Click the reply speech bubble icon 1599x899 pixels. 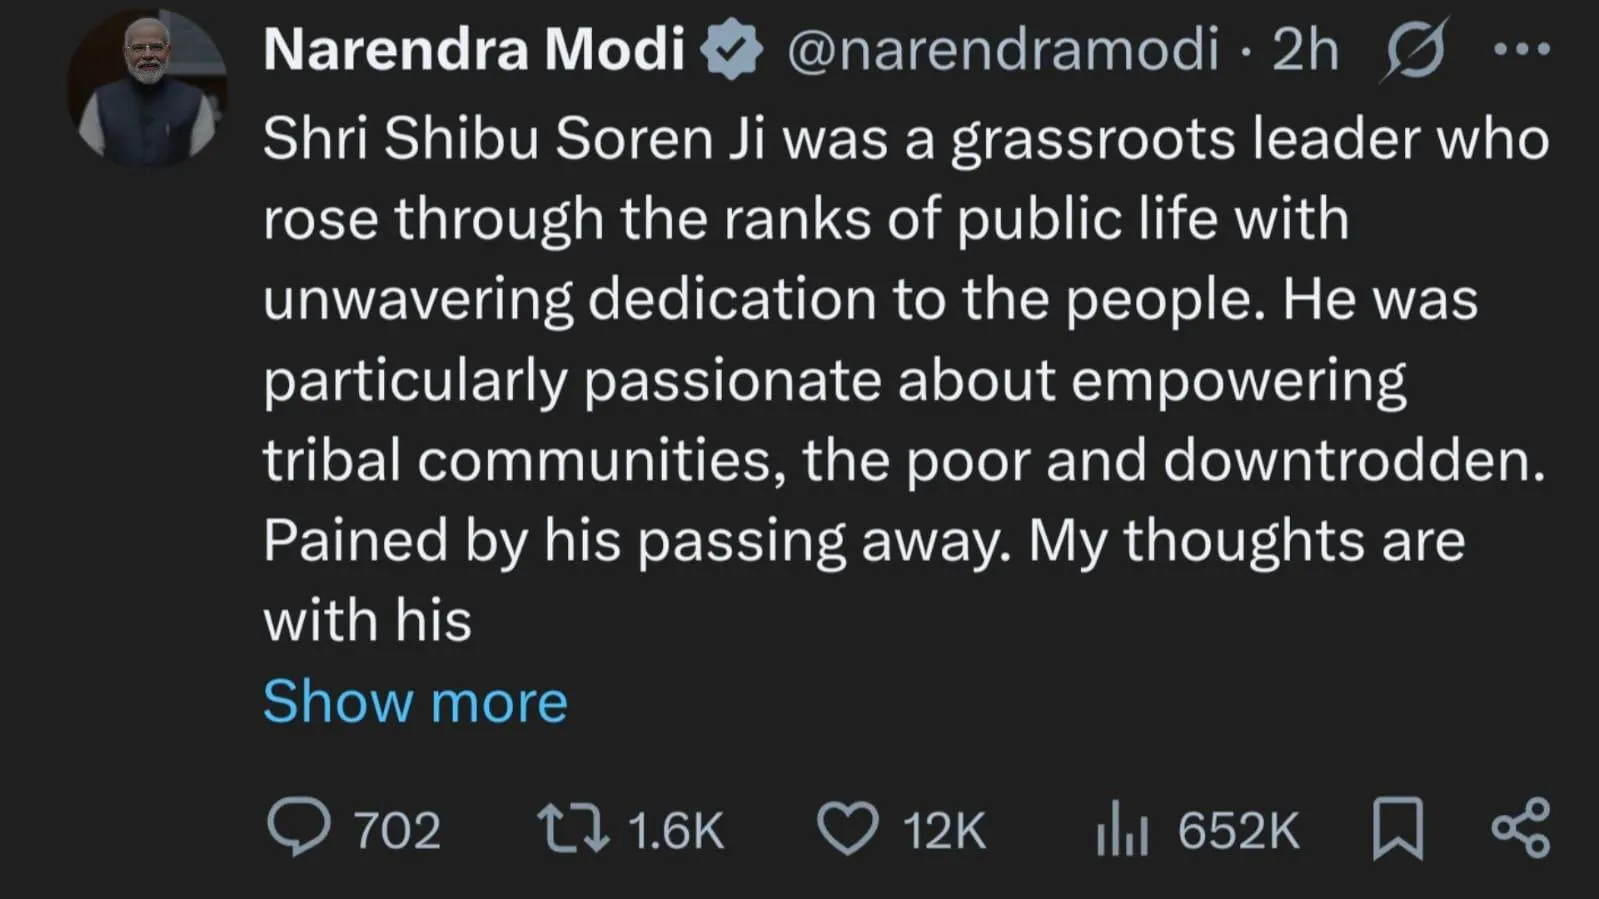pos(298,828)
